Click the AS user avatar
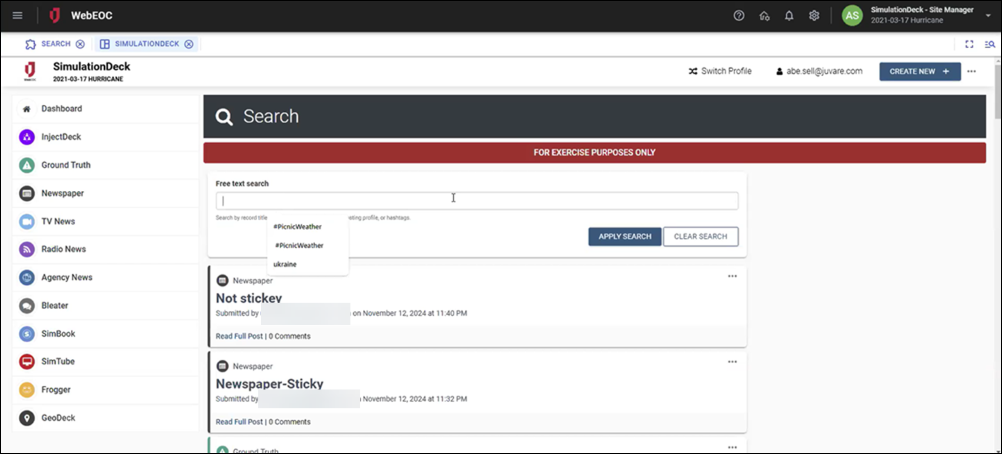 pos(852,15)
